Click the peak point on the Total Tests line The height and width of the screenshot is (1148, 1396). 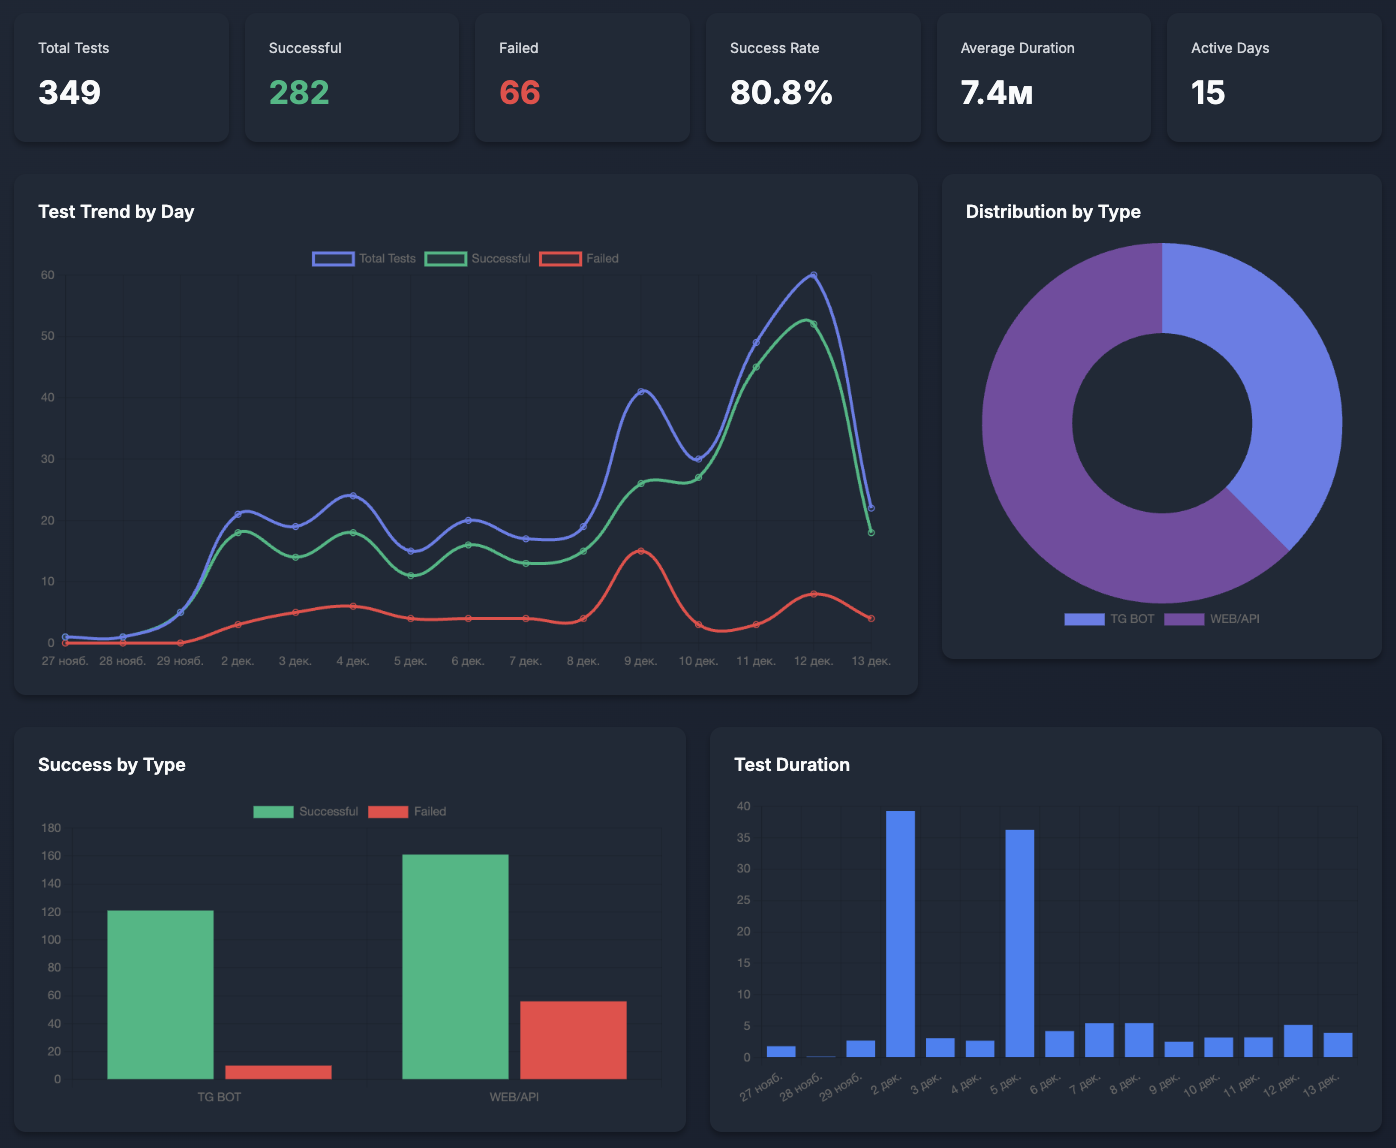click(813, 273)
